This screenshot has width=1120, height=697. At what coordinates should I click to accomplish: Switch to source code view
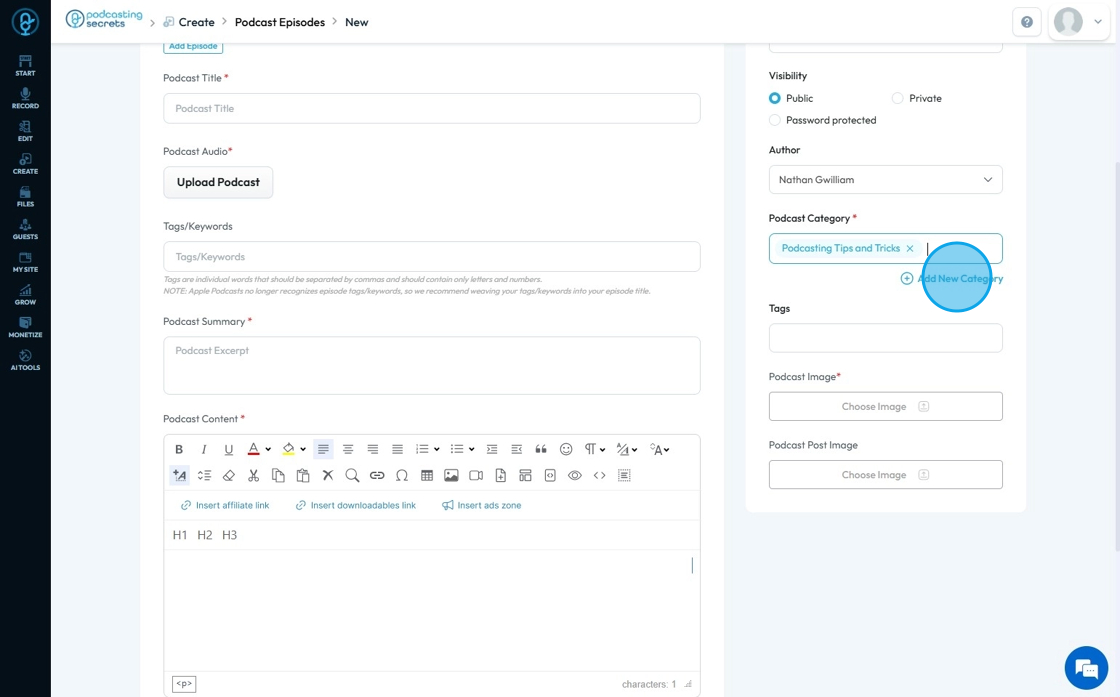coord(599,476)
